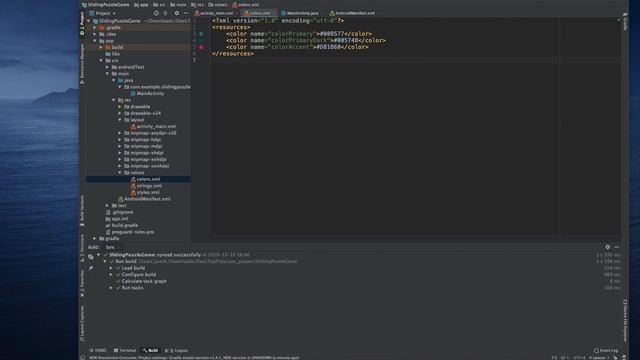Image resolution: width=640 pixels, height=360 pixels.
Task: Expand the build folder in project tree
Action: pos(101,47)
